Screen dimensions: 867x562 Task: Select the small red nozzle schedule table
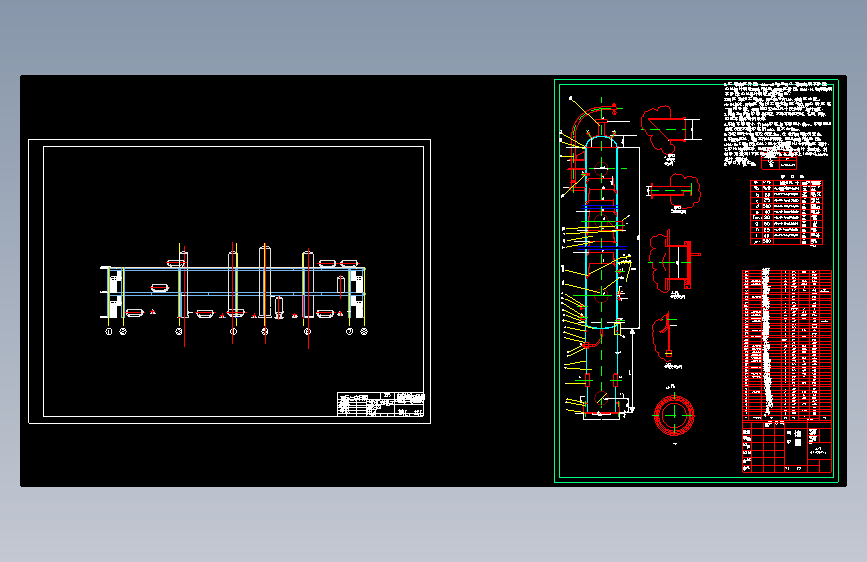[x=786, y=212]
